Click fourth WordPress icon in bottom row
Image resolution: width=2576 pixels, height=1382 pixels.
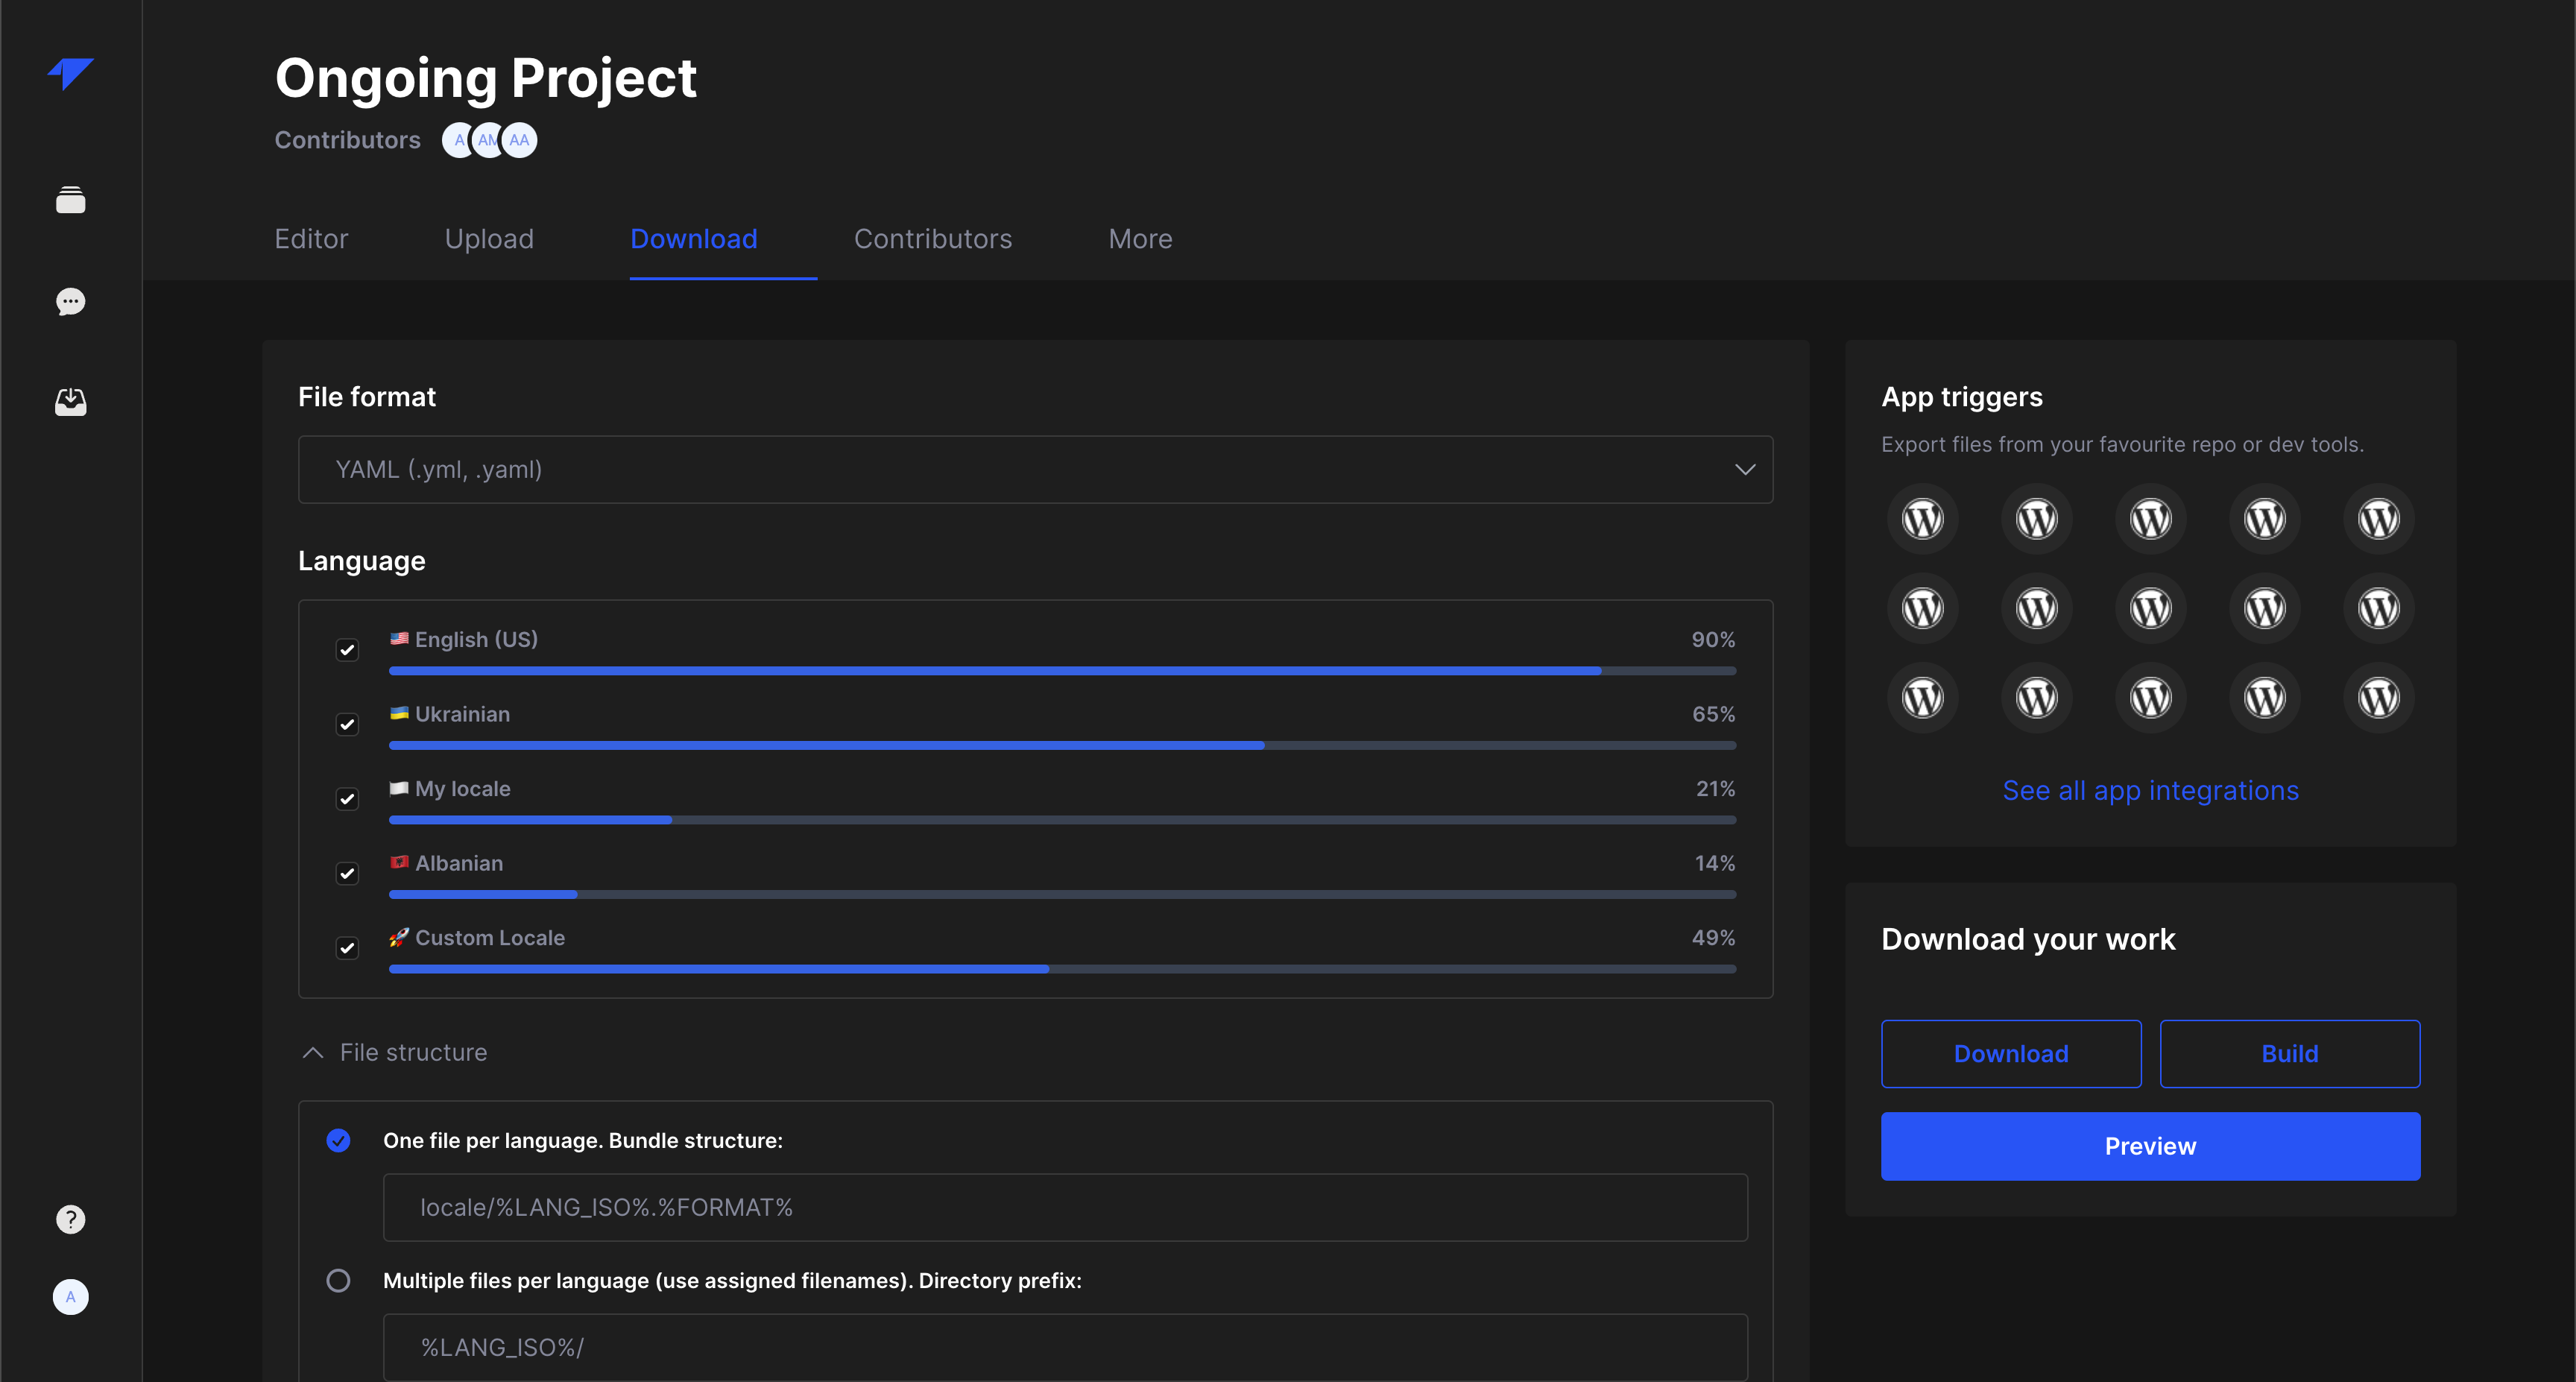[x=2264, y=697]
